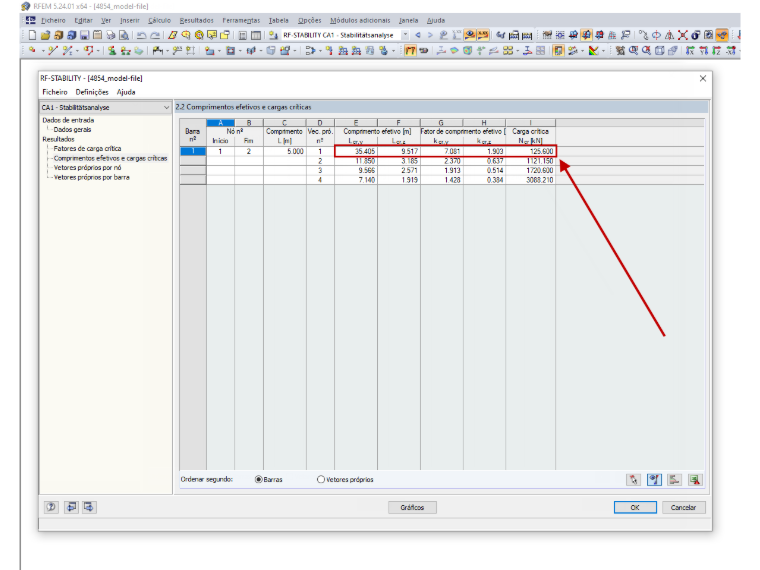
Task: Open the Tabela menu
Action: pyautogui.click(x=279, y=20)
